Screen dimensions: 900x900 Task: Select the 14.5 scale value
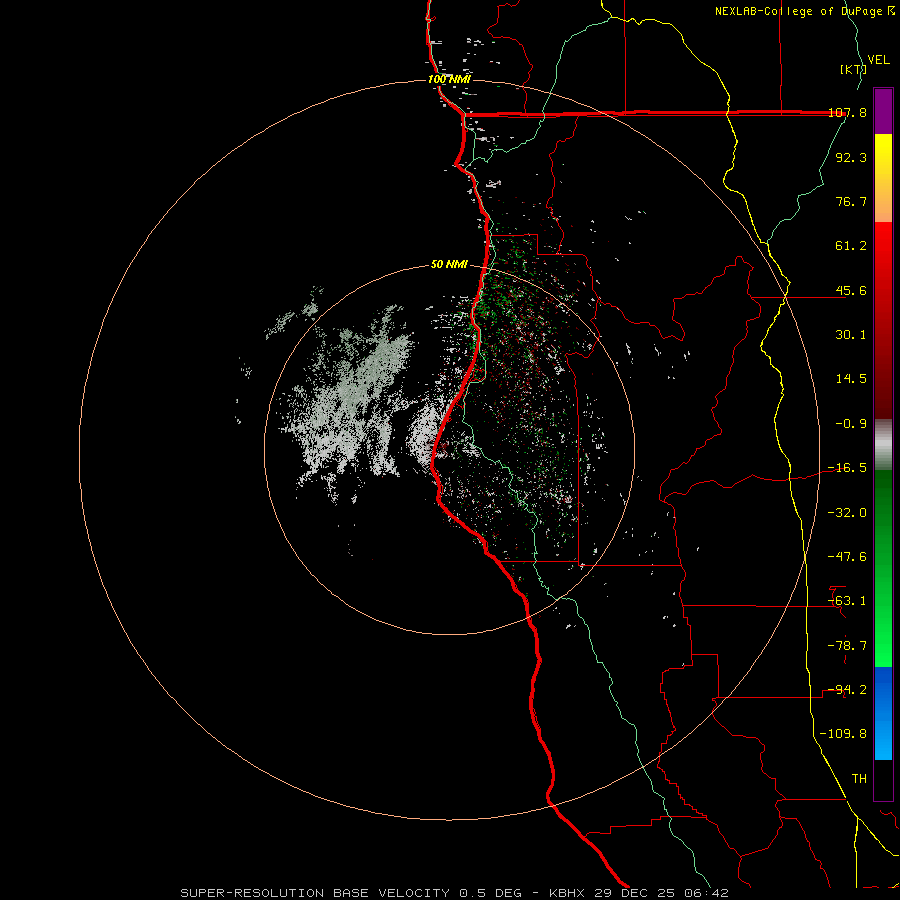851,379
